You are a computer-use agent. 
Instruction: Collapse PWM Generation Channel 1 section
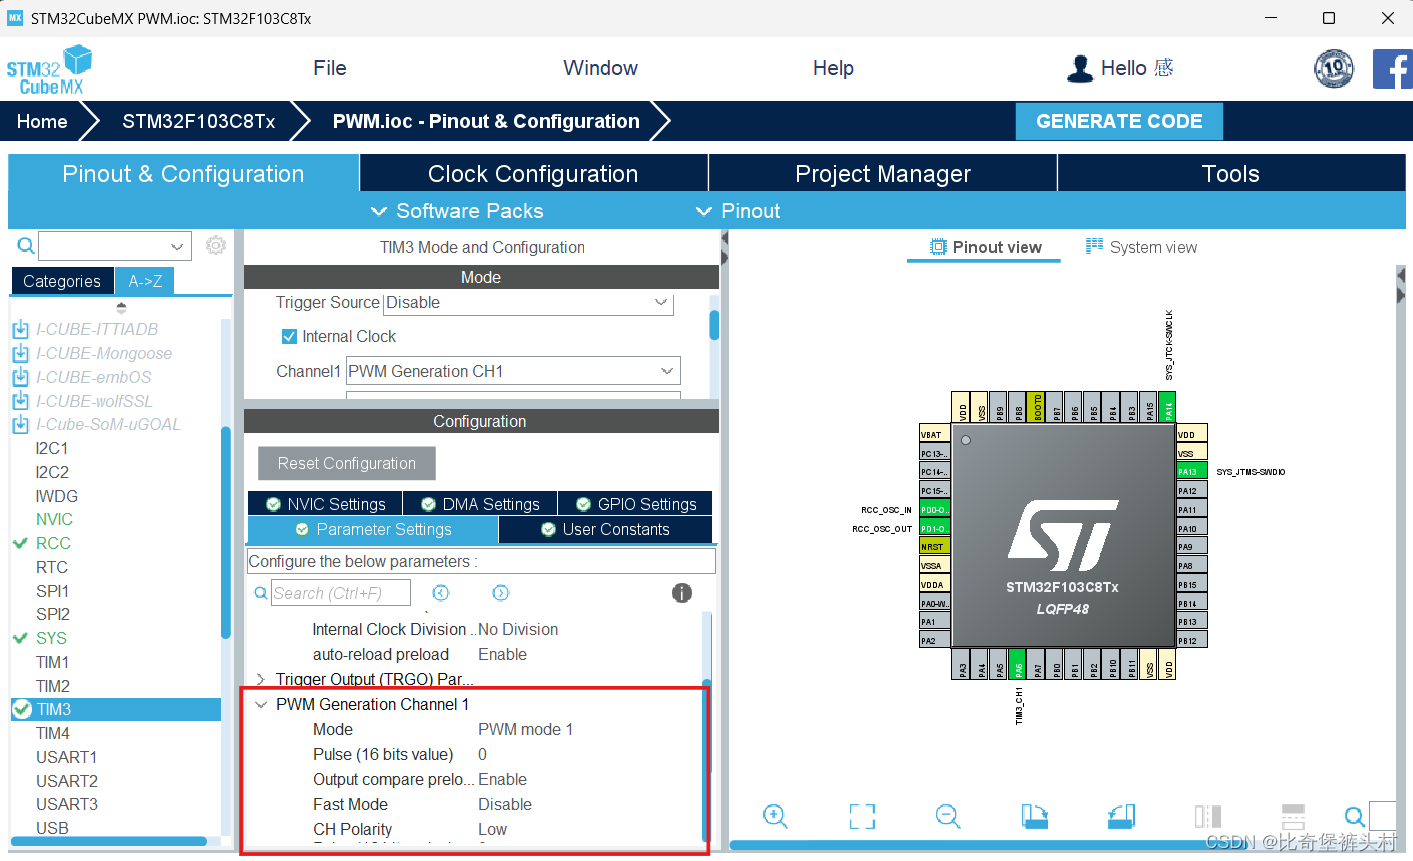[x=261, y=705]
